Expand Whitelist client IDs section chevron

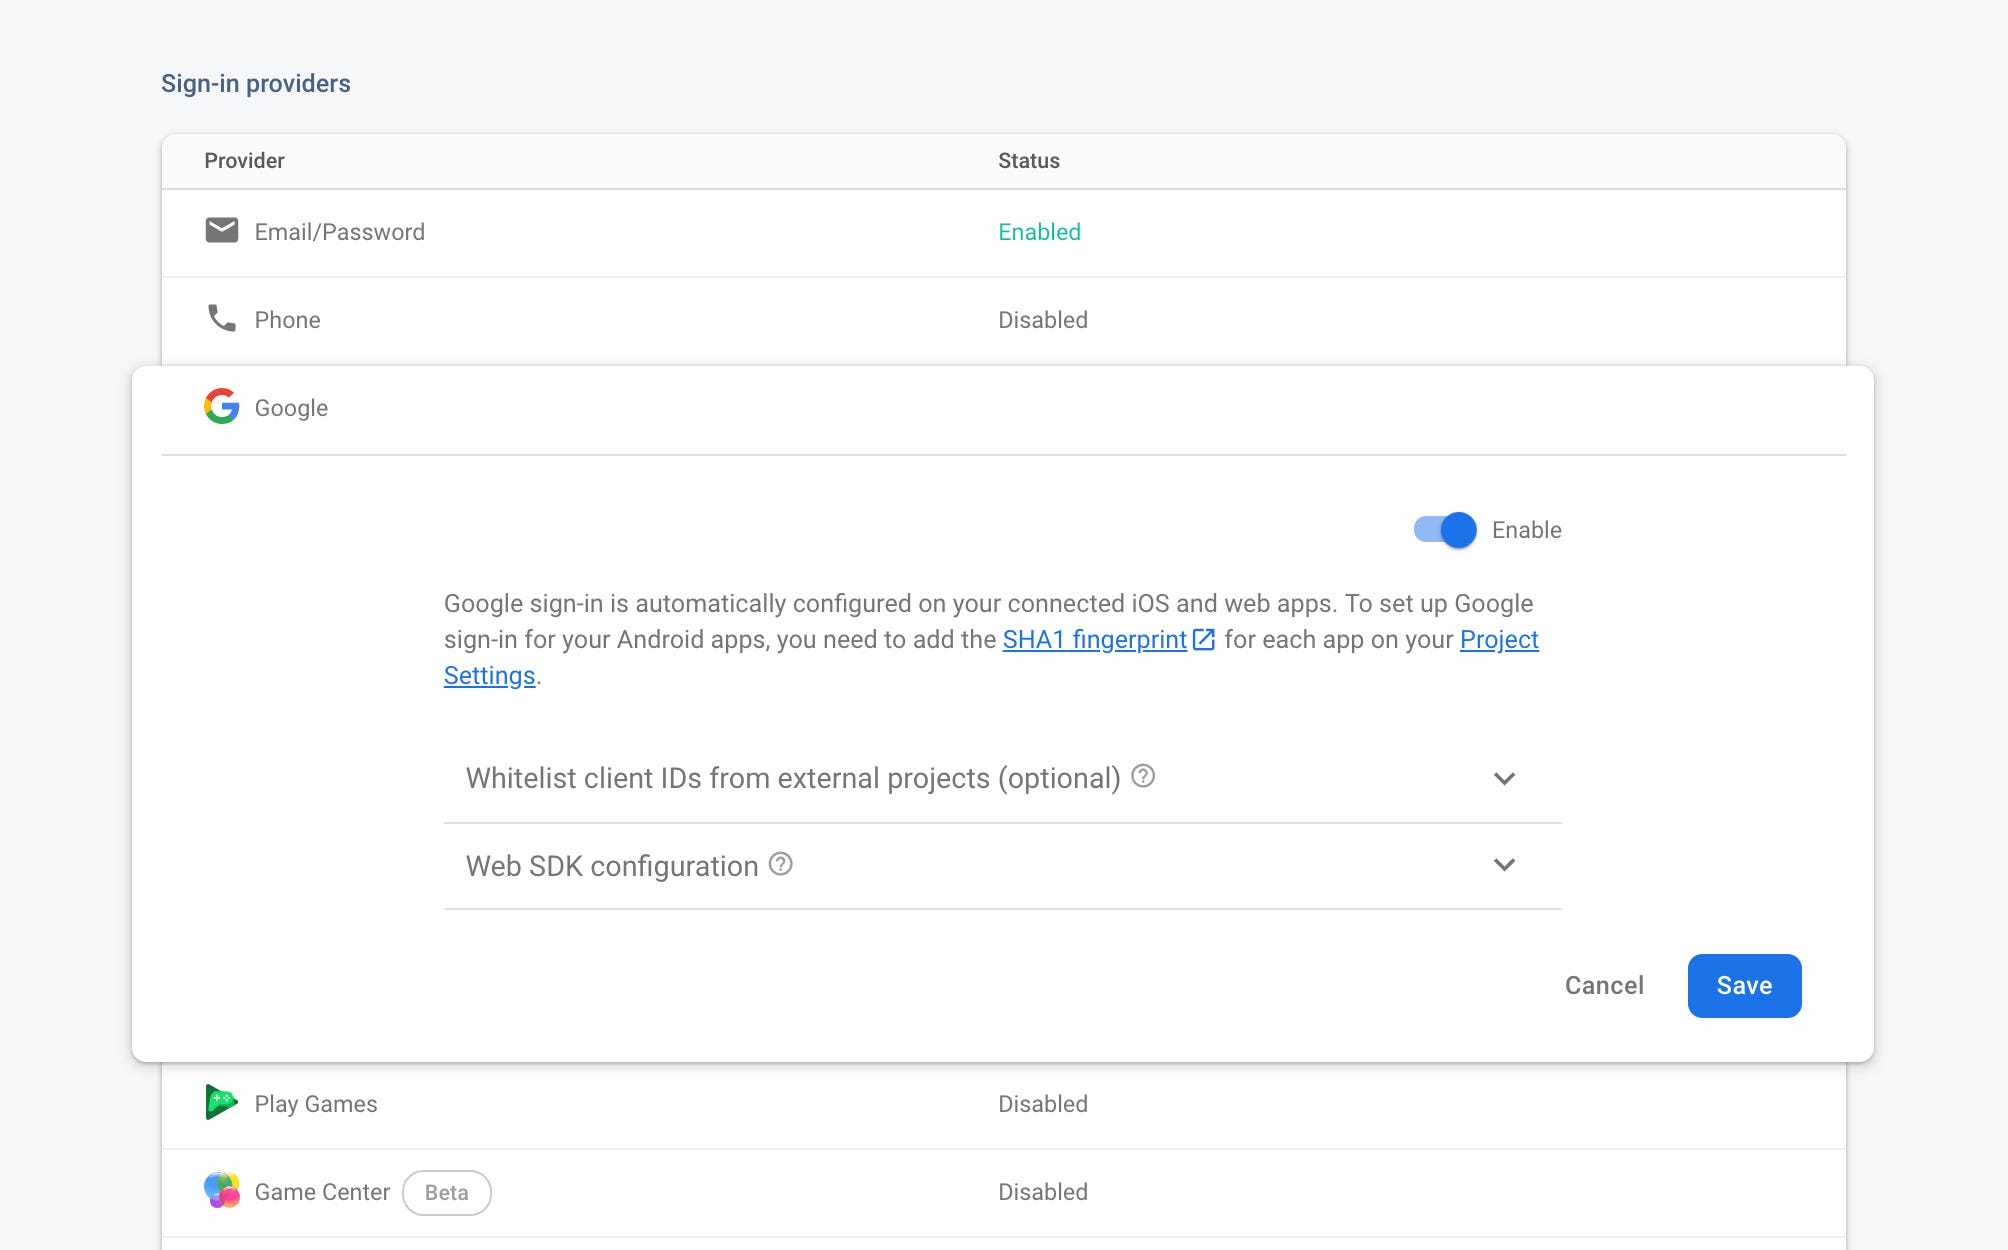[1504, 778]
